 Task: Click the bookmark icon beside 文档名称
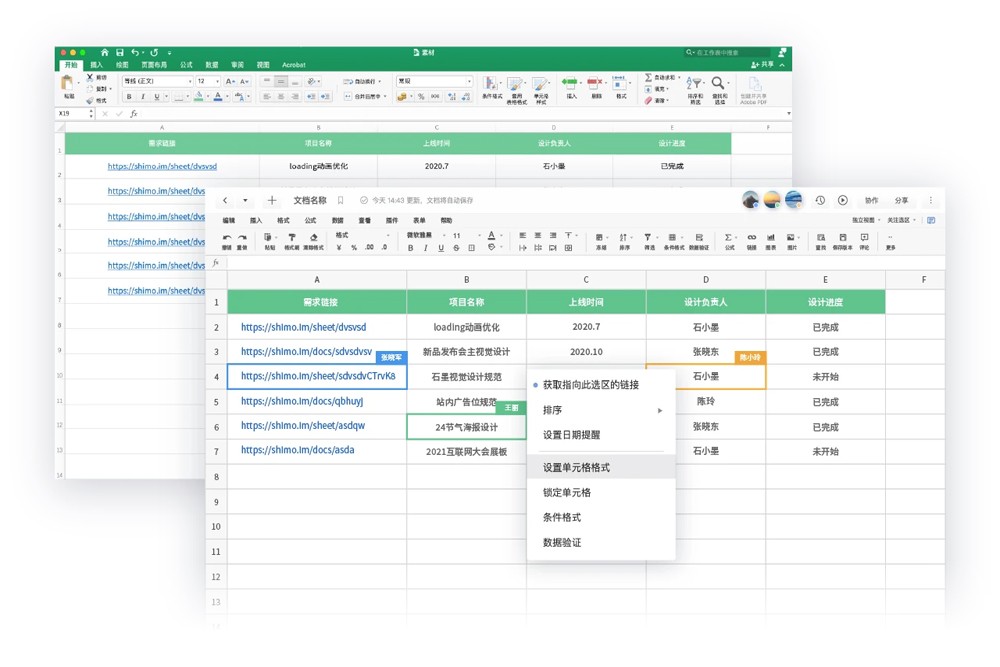tap(341, 201)
